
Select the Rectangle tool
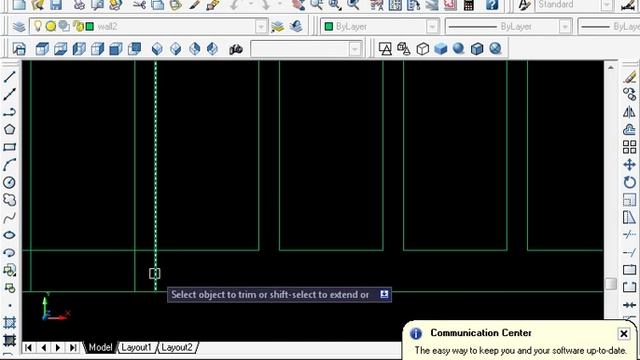pos(9,147)
